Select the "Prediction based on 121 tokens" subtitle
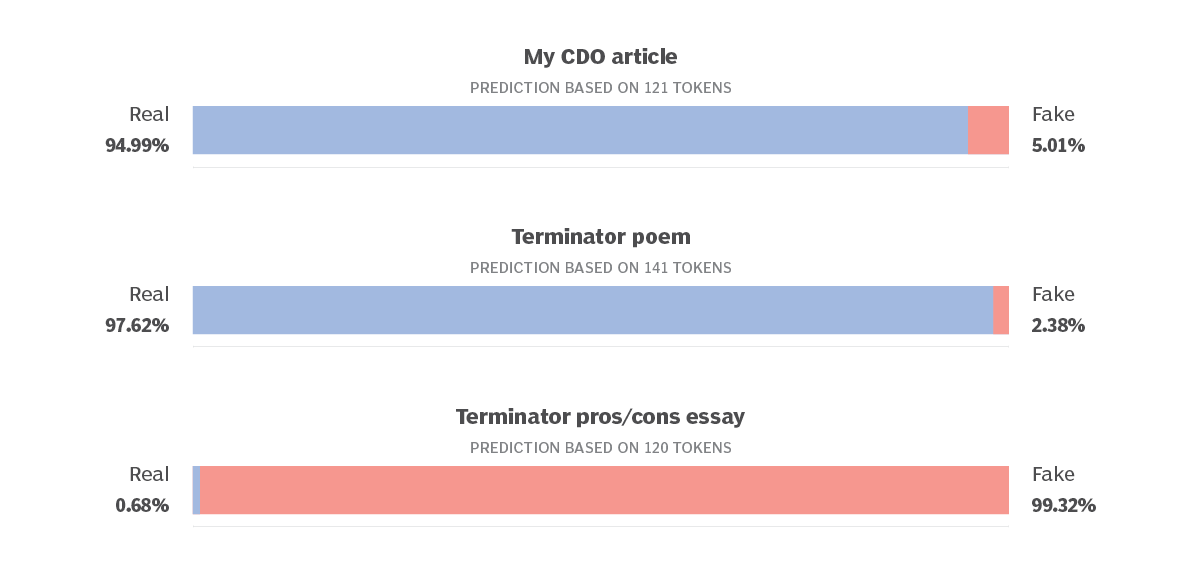This screenshot has height=582, width=1200. [600, 88]
